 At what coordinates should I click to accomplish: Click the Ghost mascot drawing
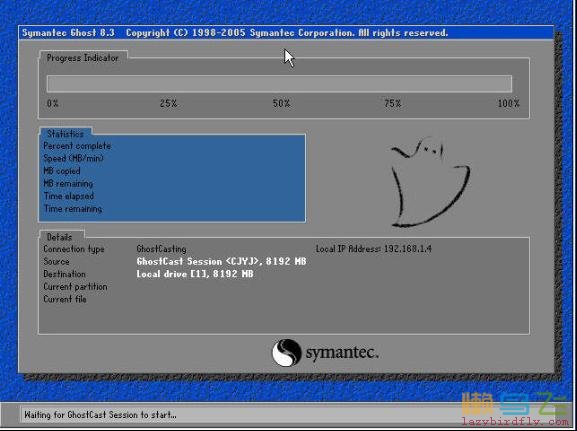coord(430,182)
